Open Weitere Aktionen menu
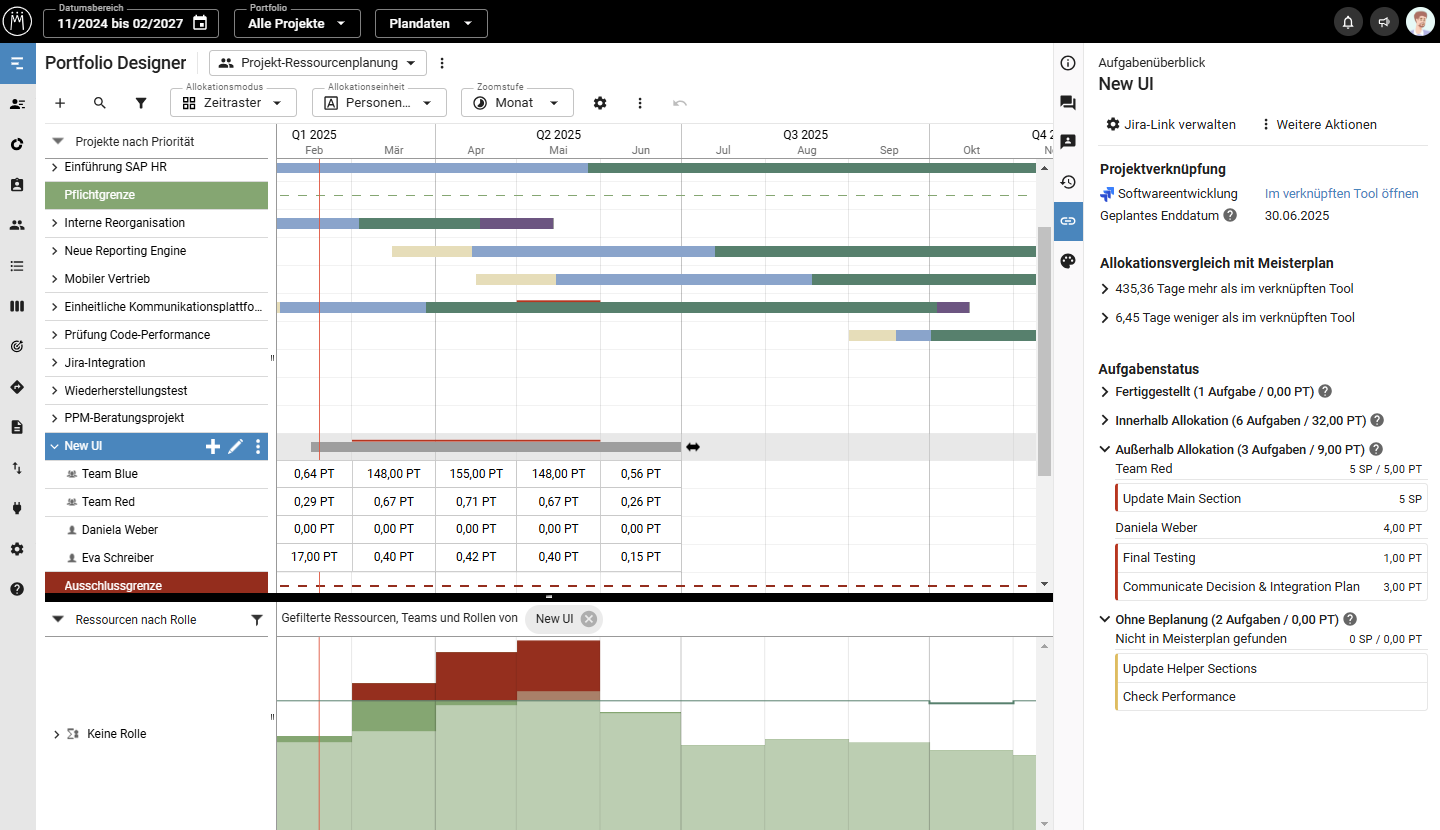The height and width of the screenshot is (830, 1440). (1318, 125)
